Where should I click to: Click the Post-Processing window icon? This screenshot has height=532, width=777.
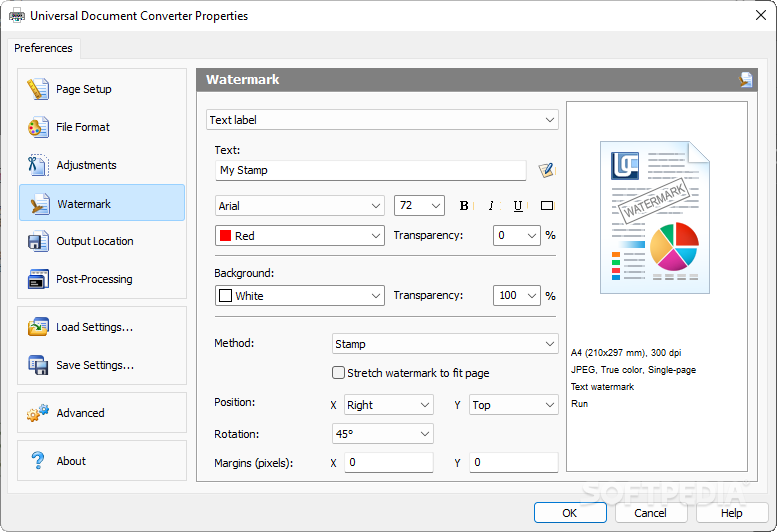click(38, 279)
